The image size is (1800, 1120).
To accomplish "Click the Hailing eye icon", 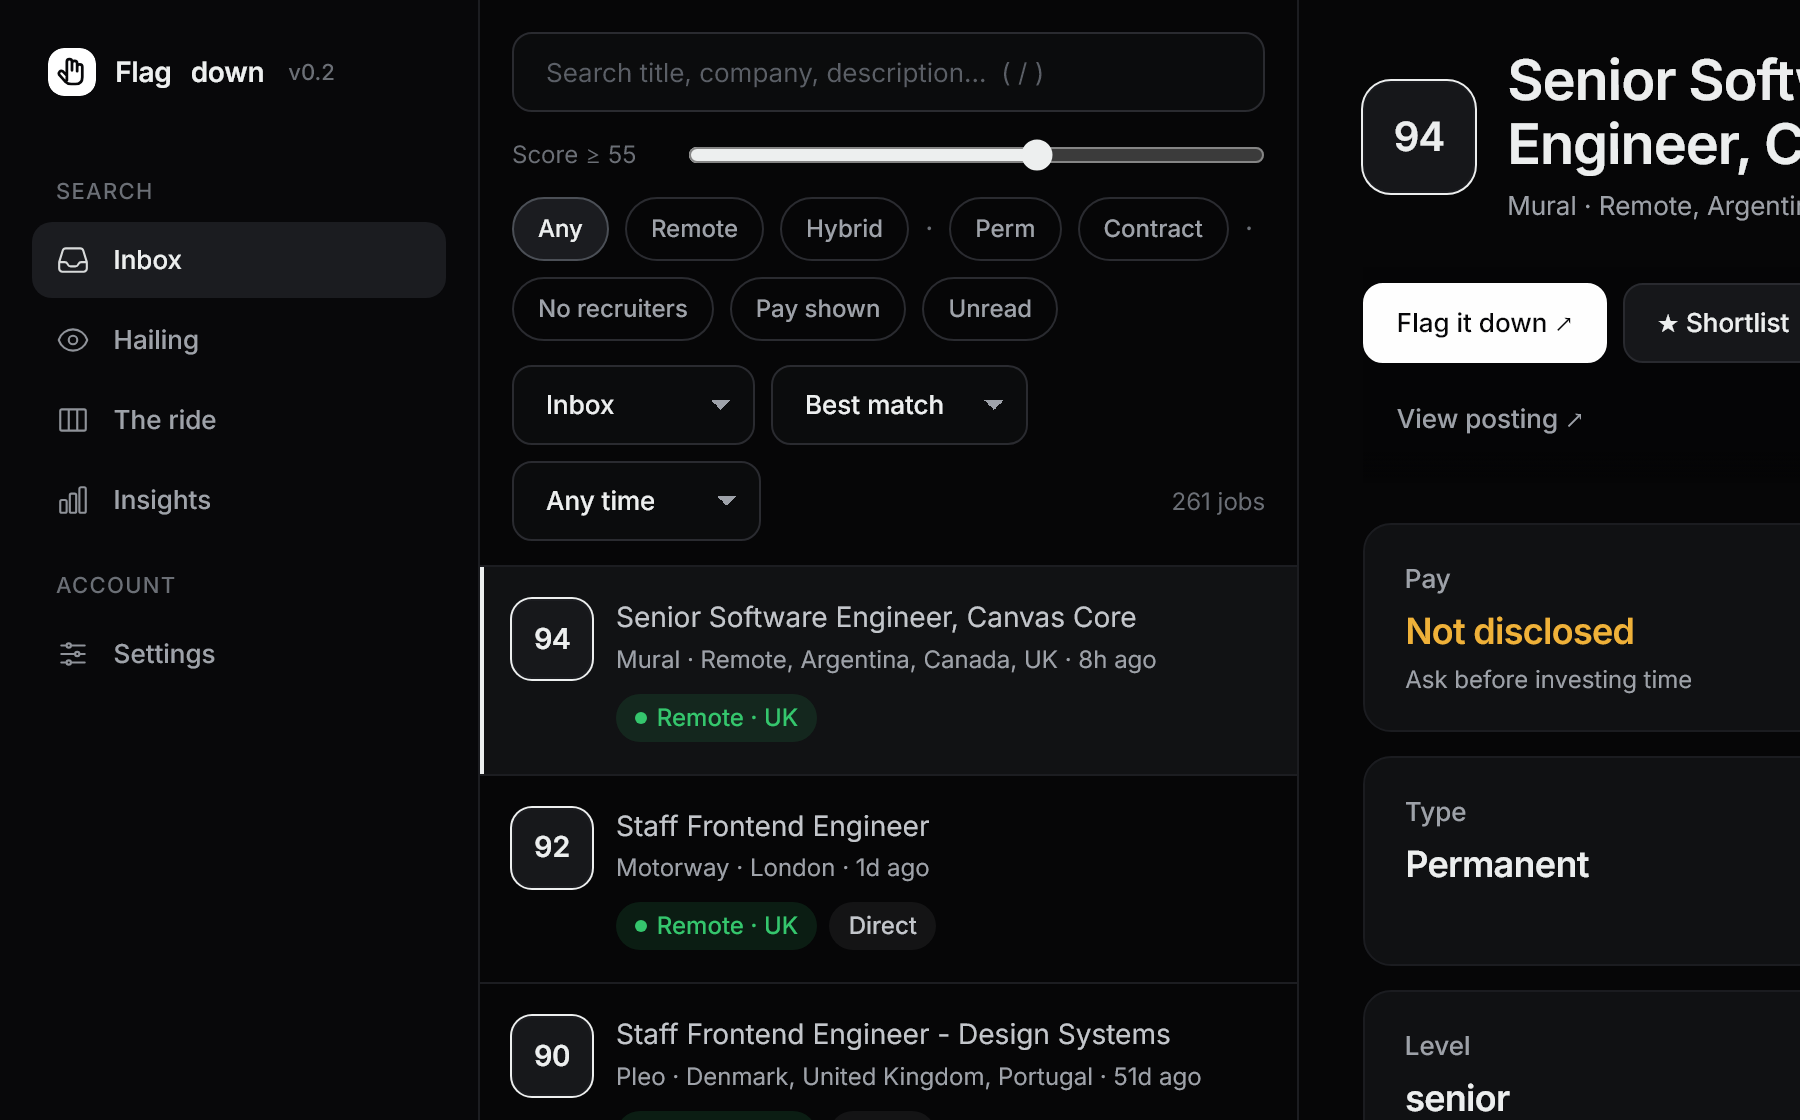I will [x=73, y=340].
